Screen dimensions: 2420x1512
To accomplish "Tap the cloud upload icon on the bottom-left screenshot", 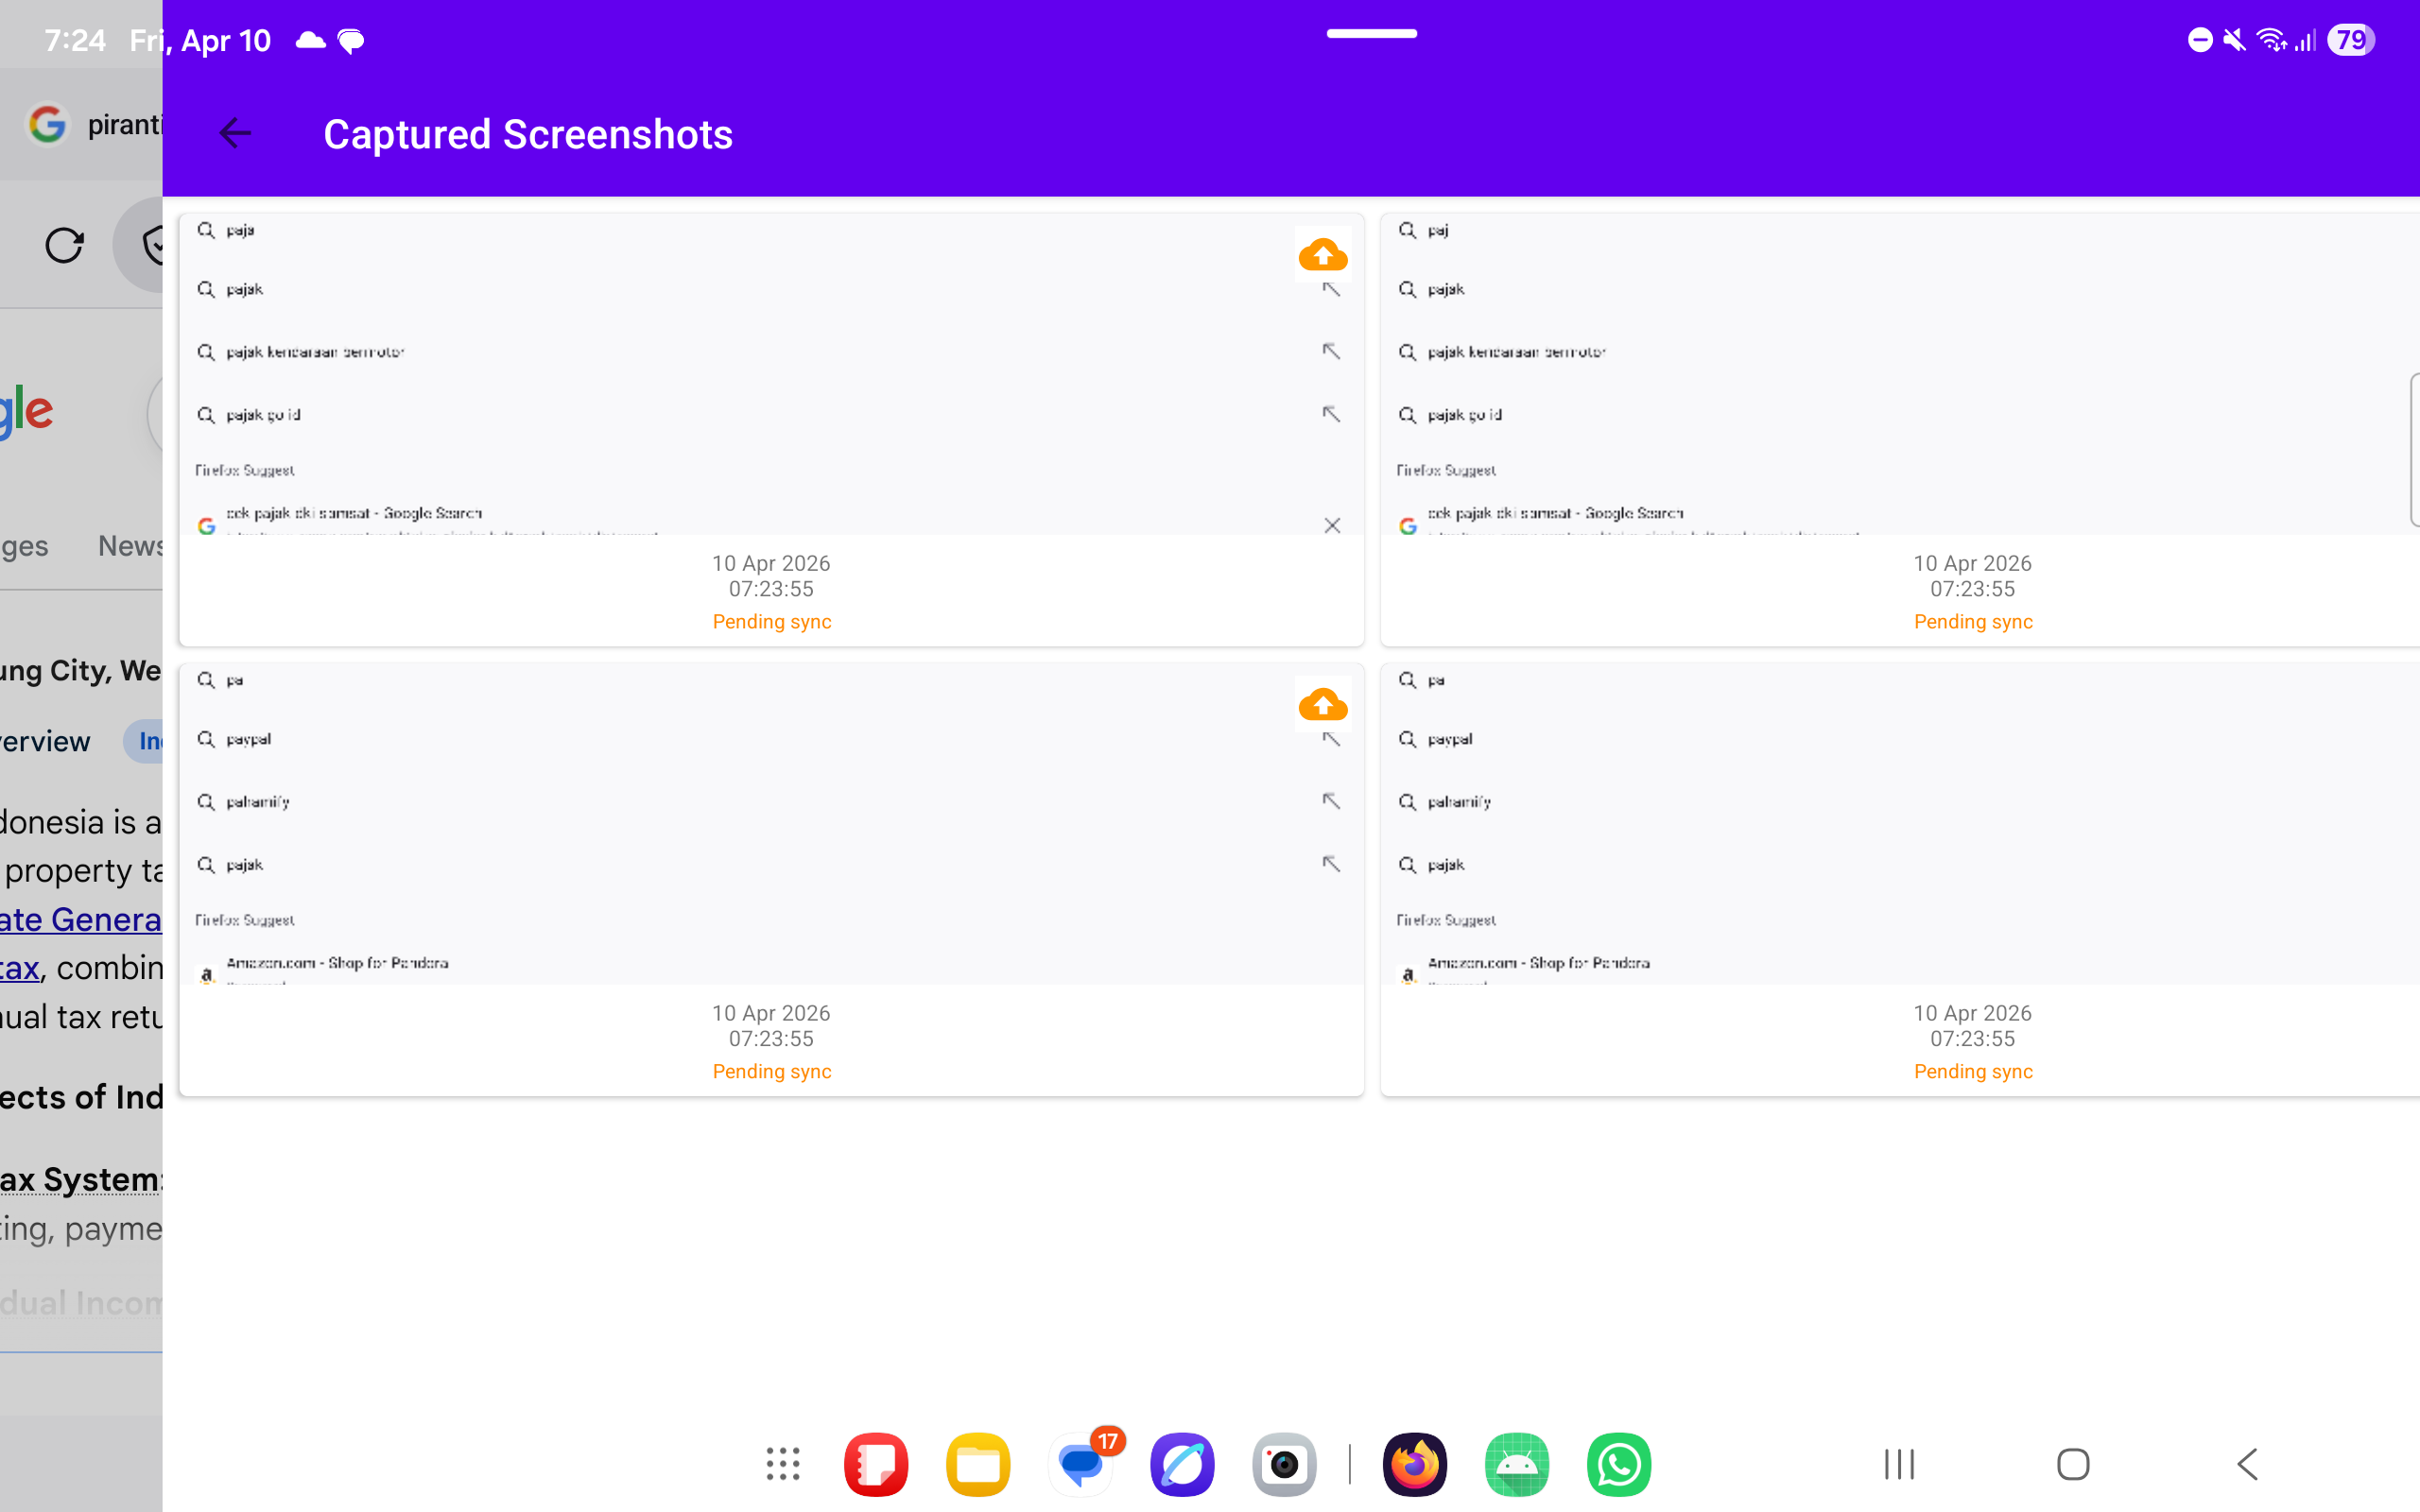I will (1322, 704).
